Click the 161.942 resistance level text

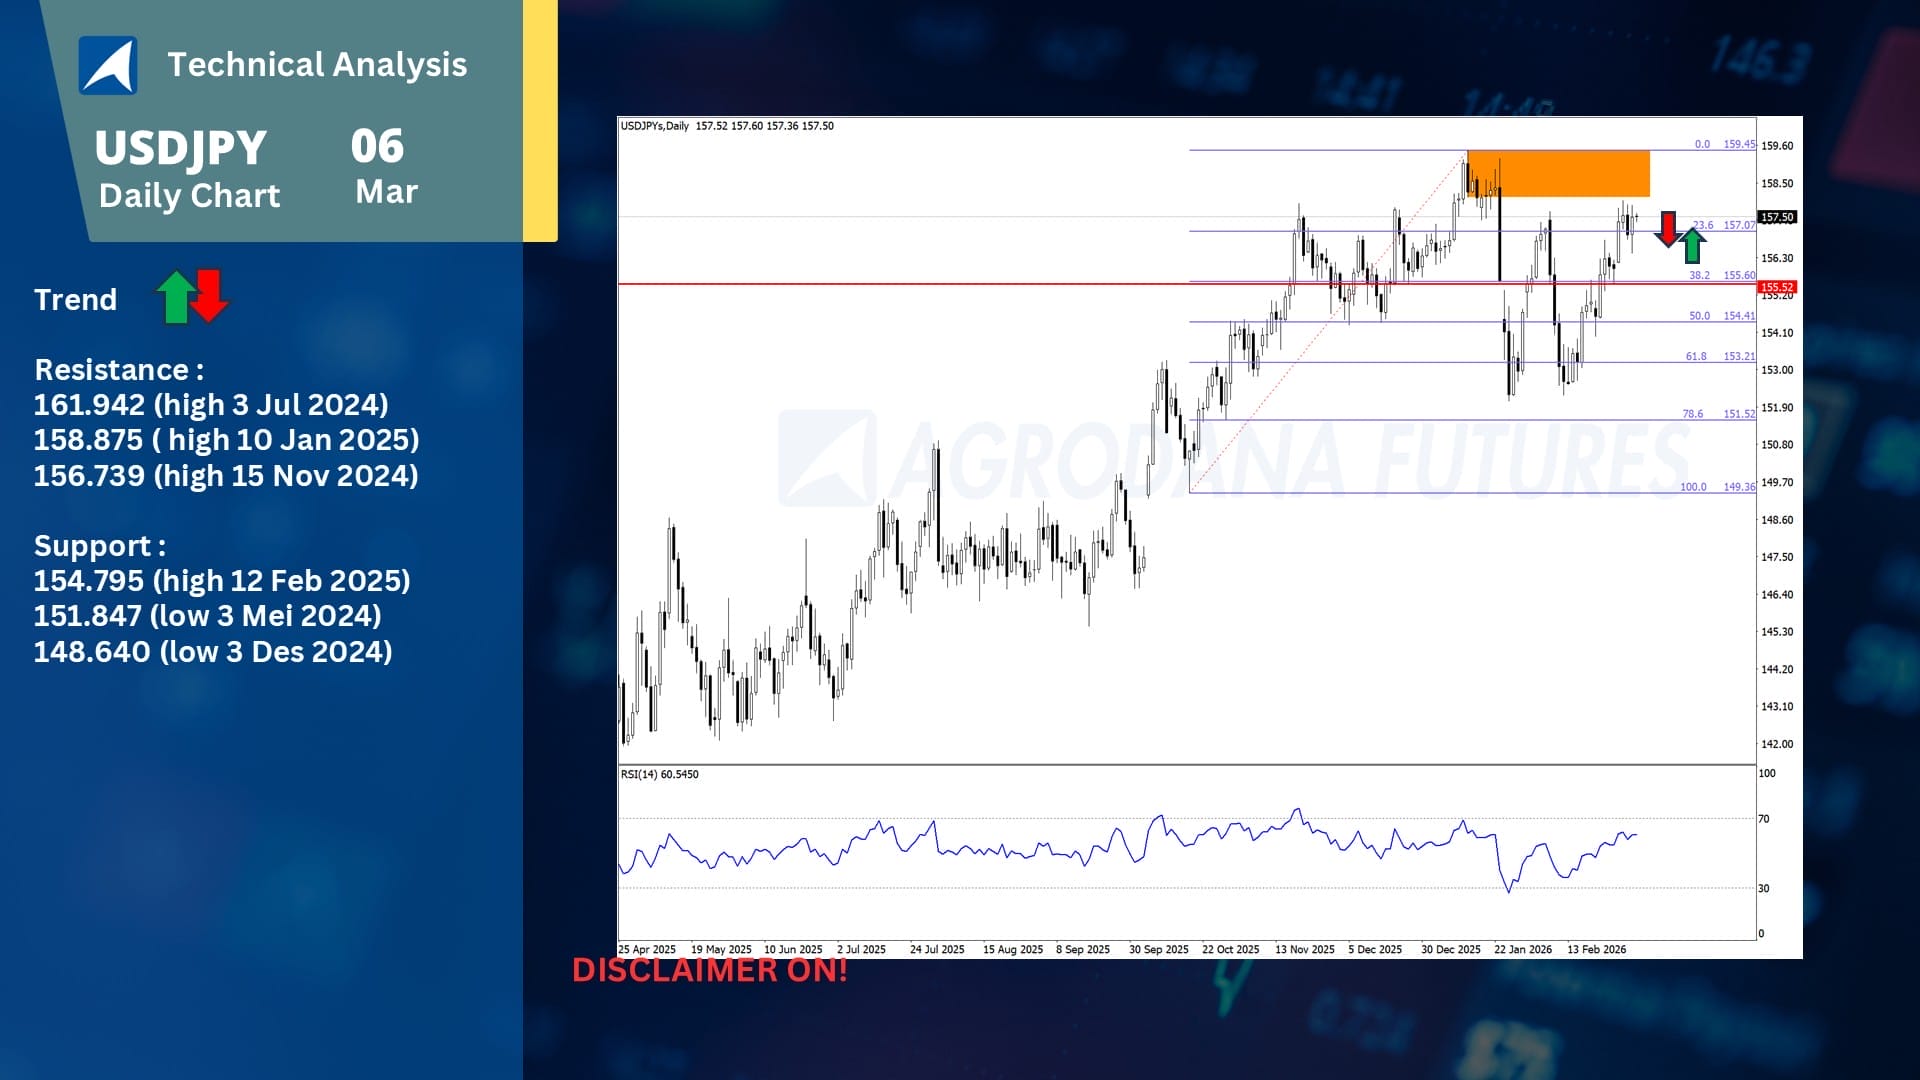(211, 405)
